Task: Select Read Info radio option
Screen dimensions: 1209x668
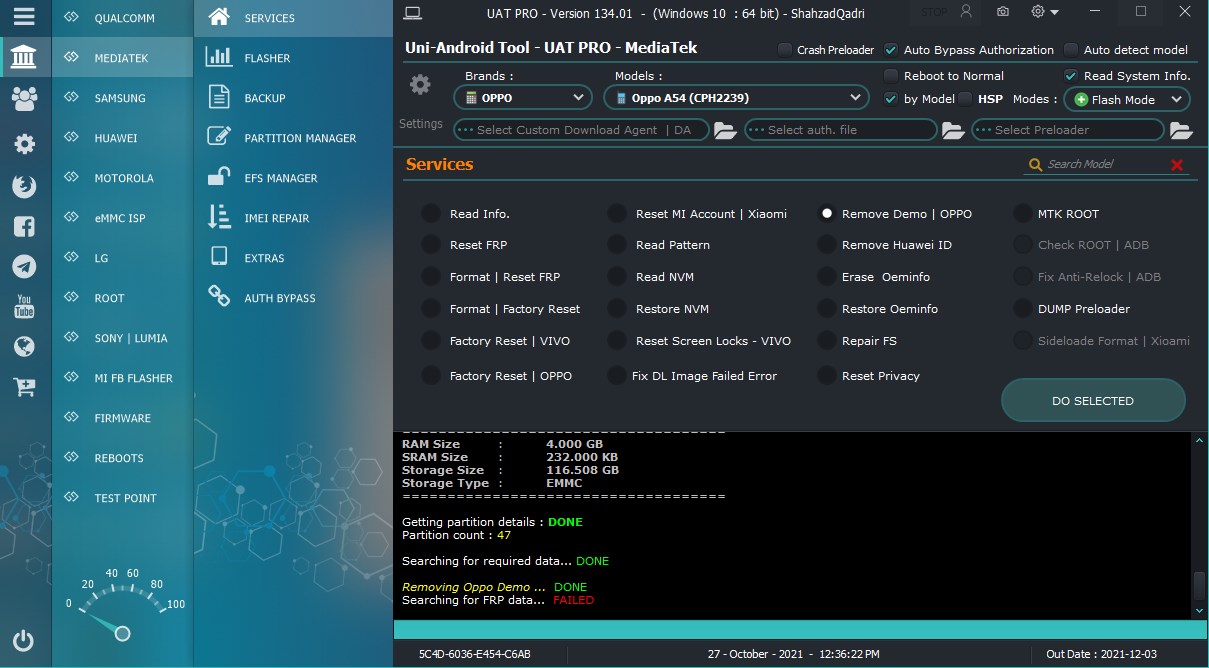Action: [430, 214]
